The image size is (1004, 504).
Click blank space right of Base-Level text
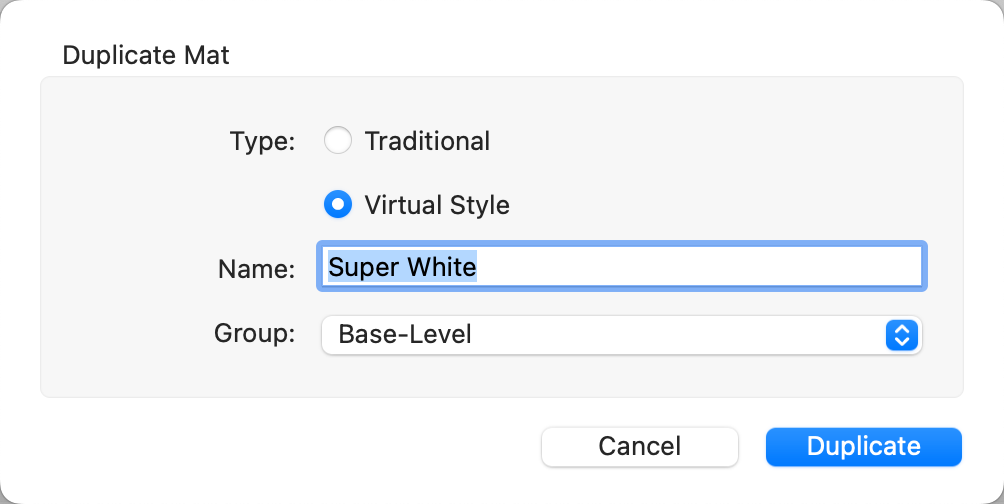680,335
